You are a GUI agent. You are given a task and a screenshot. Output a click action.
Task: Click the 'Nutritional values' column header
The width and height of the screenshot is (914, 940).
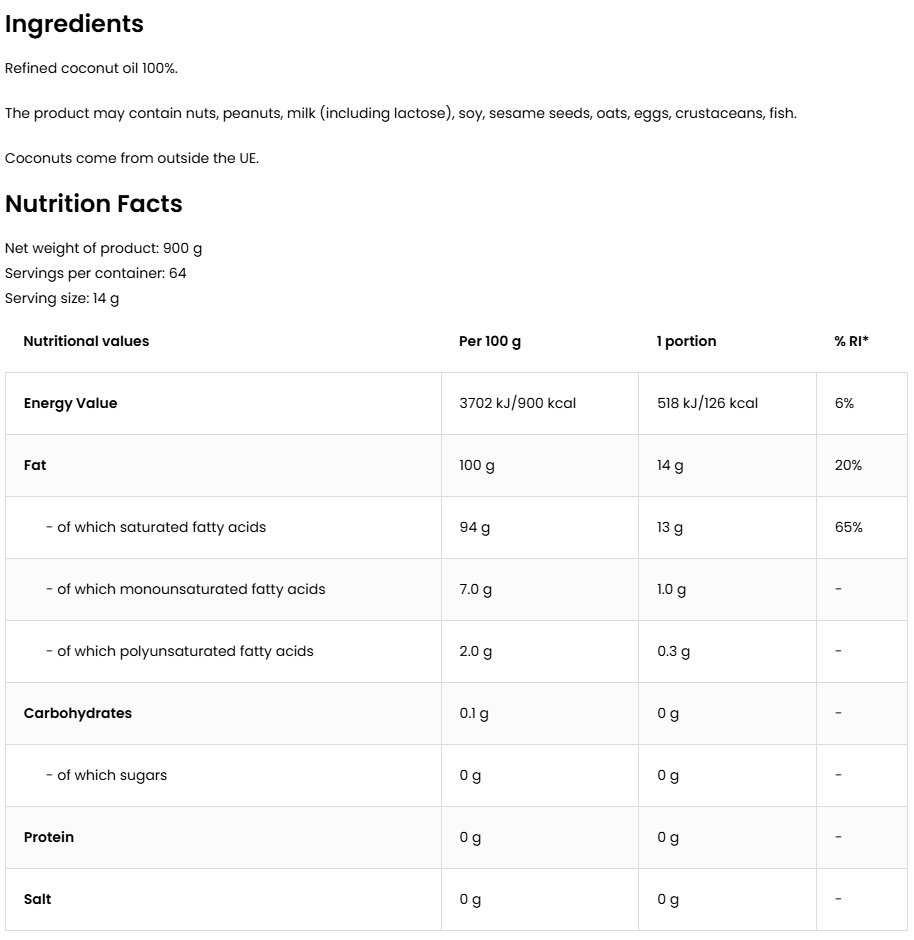coord(86,341)
